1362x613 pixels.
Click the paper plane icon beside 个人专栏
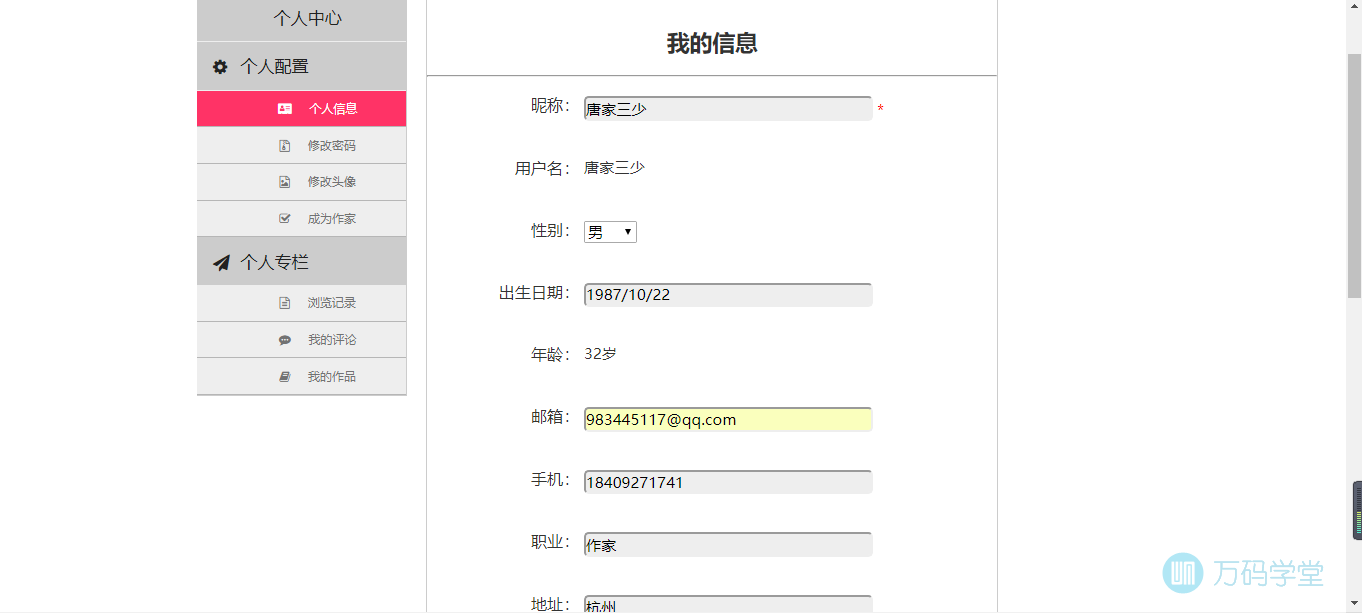tap(221, 263)
